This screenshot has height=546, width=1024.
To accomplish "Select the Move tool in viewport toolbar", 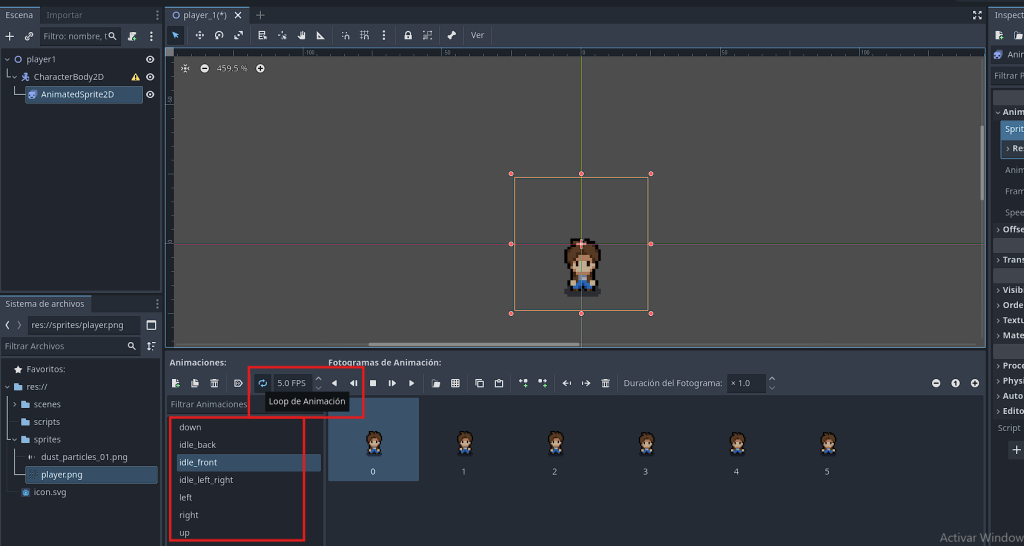I will (200, 35).
